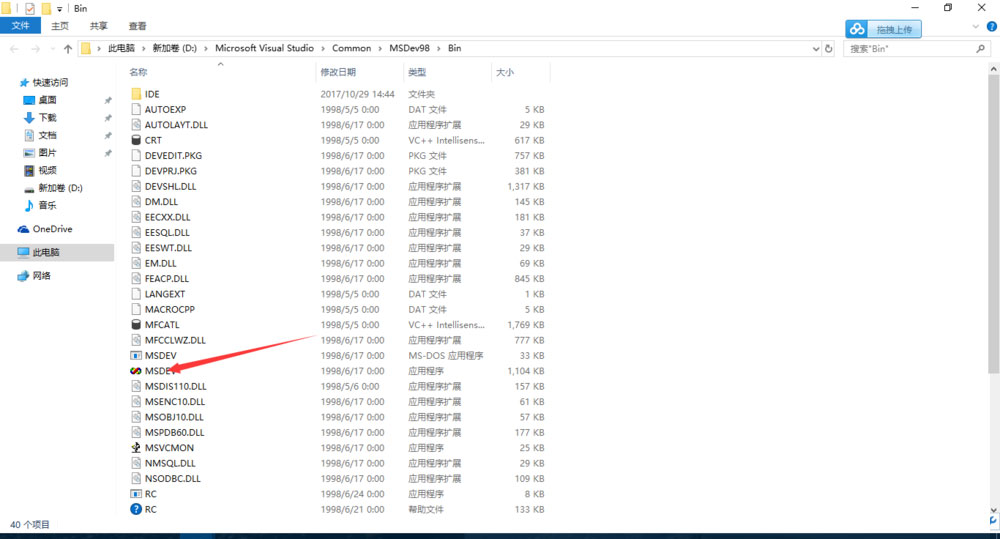
Task: Select the FEACP.DLL file name
Action: tap(166, 279)
